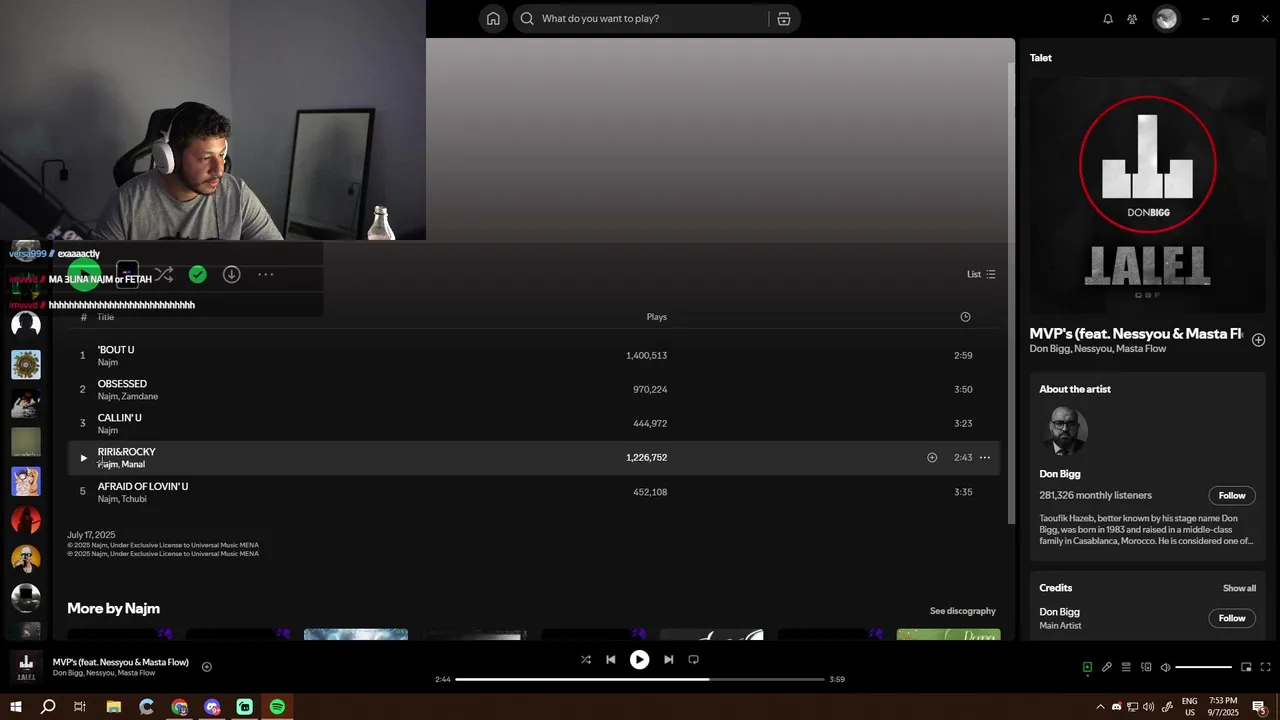1280x720 pixels.
Task: Open Windows system volume tray icon
Action: click(1149, 707)
